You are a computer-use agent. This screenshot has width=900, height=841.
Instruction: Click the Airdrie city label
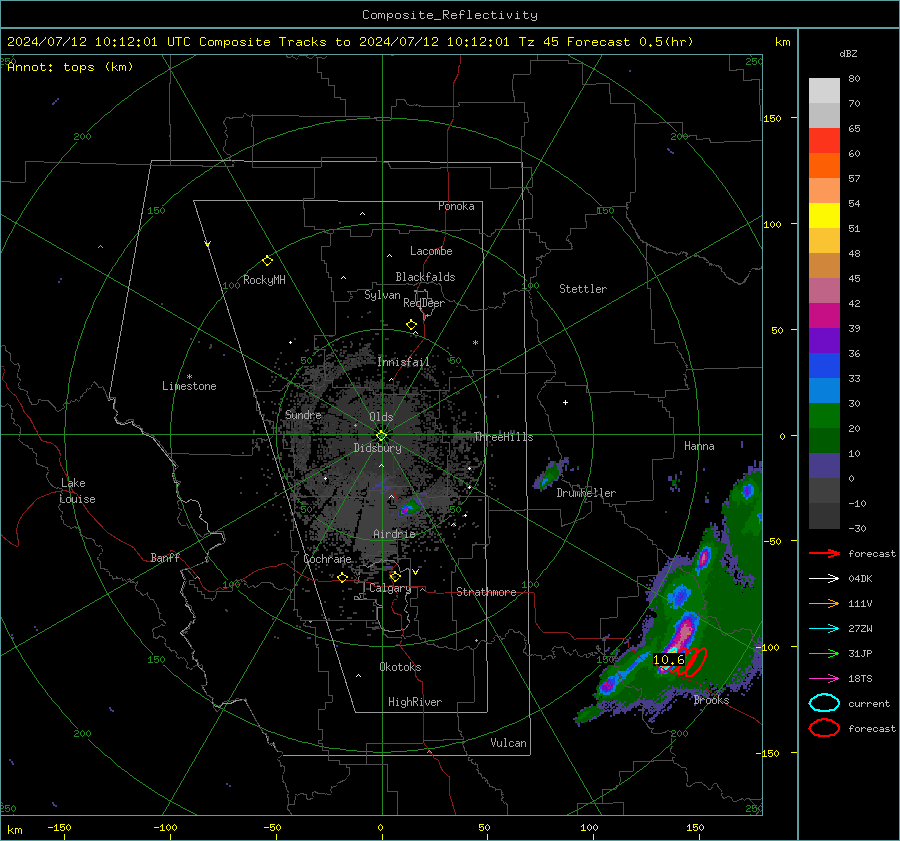pos(394,534)
